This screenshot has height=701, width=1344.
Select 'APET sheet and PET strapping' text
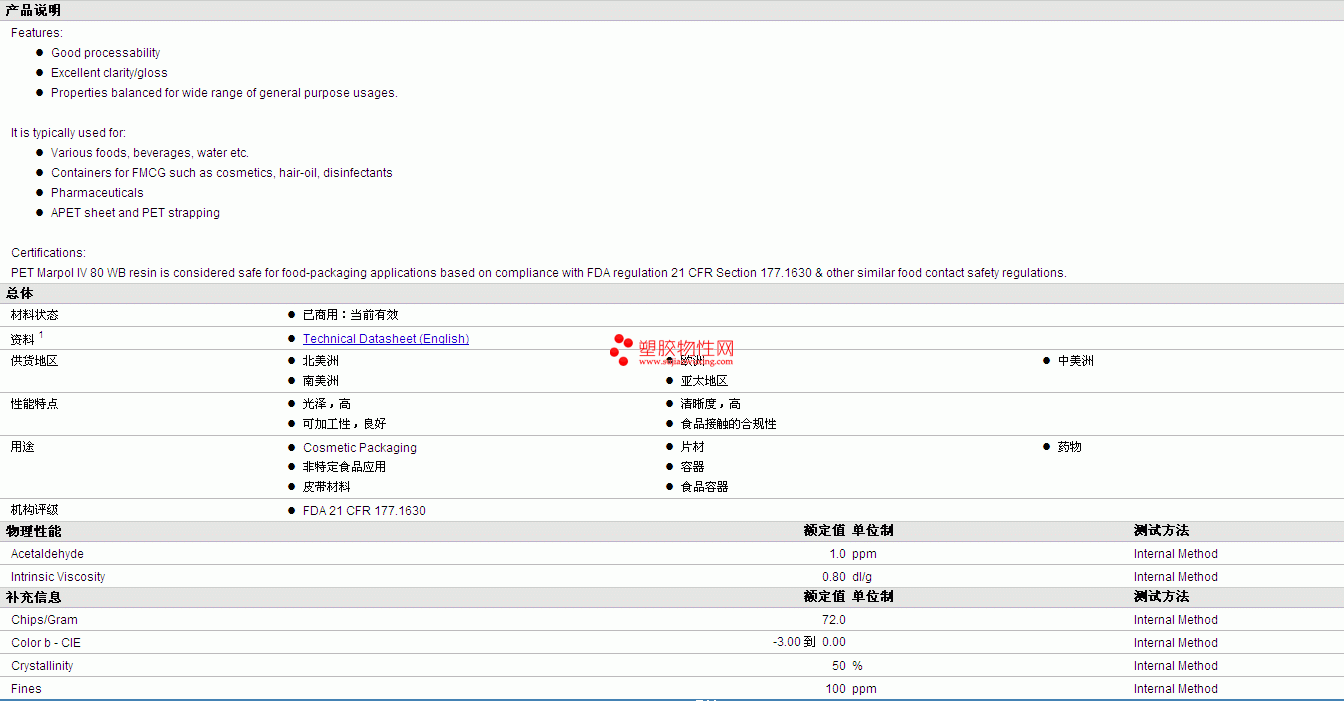135,213
